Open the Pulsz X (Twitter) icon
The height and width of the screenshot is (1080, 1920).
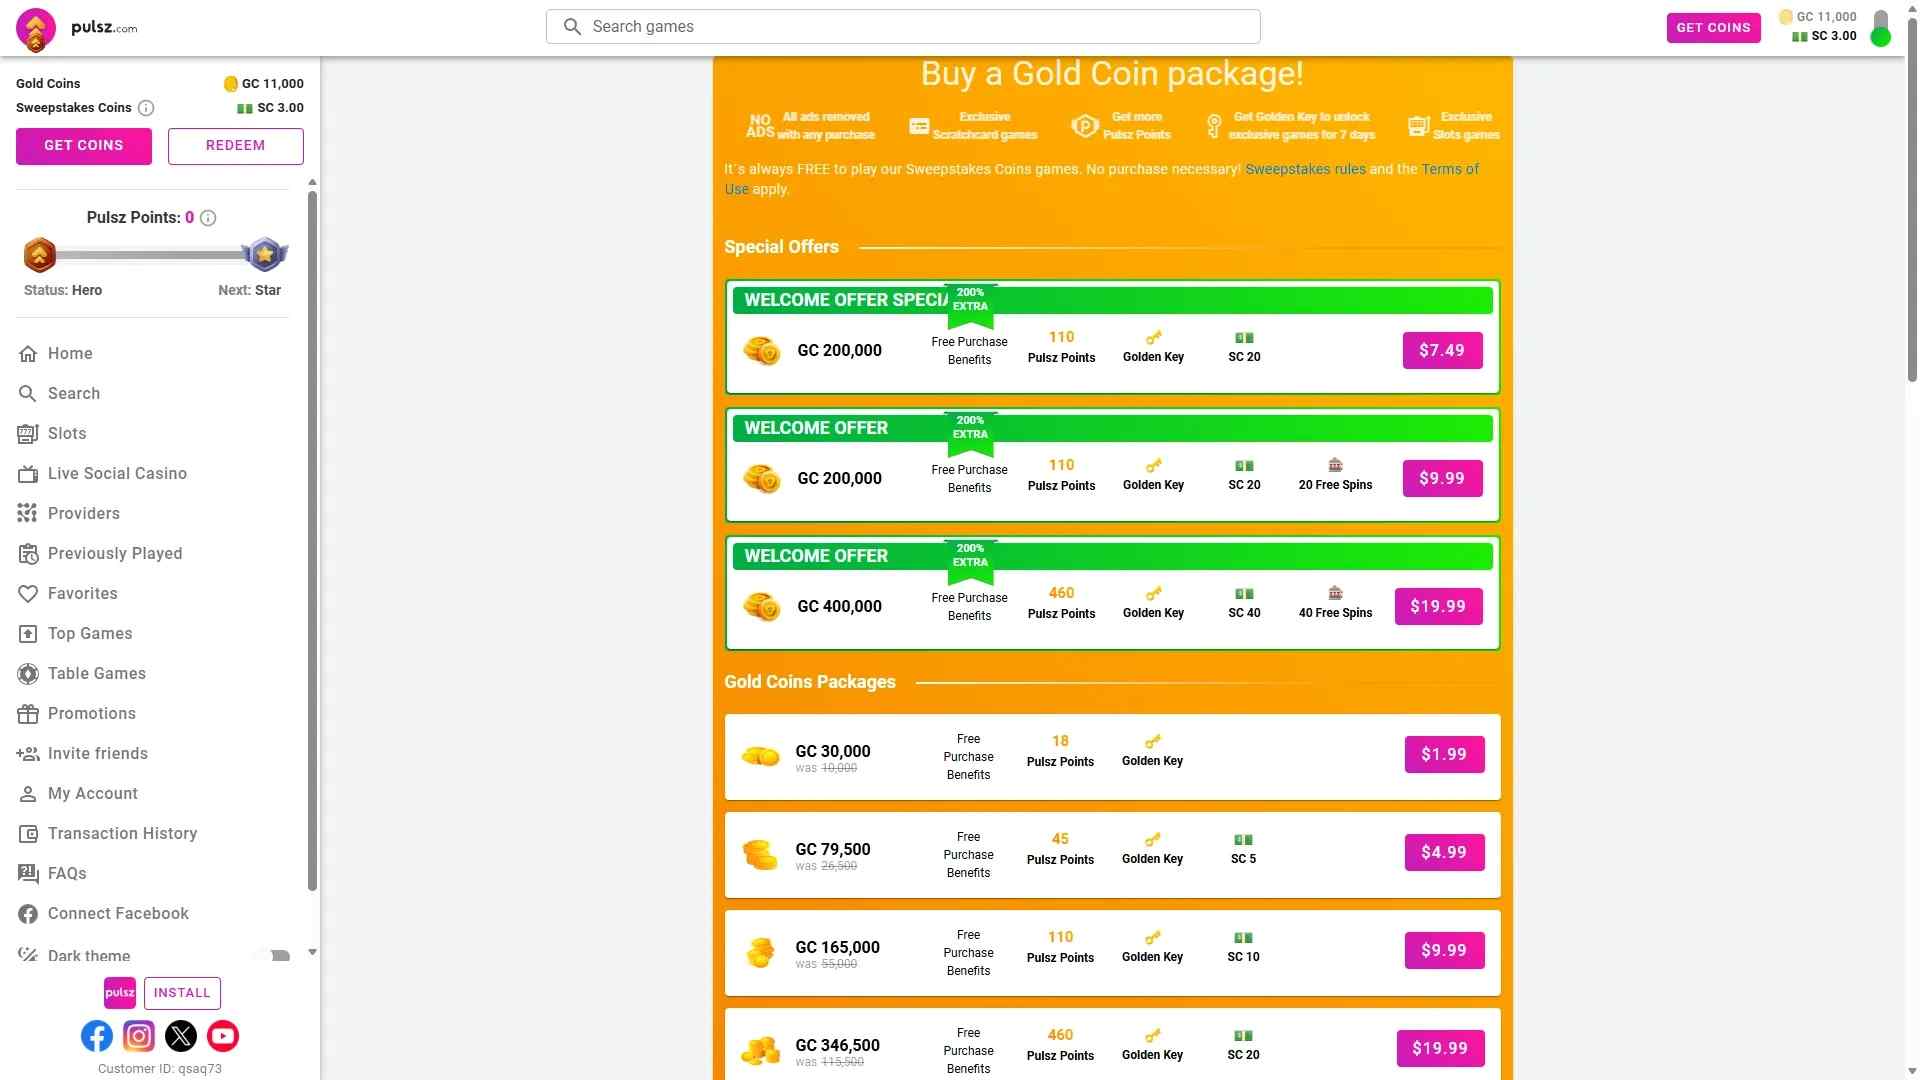pos(181,1036)
